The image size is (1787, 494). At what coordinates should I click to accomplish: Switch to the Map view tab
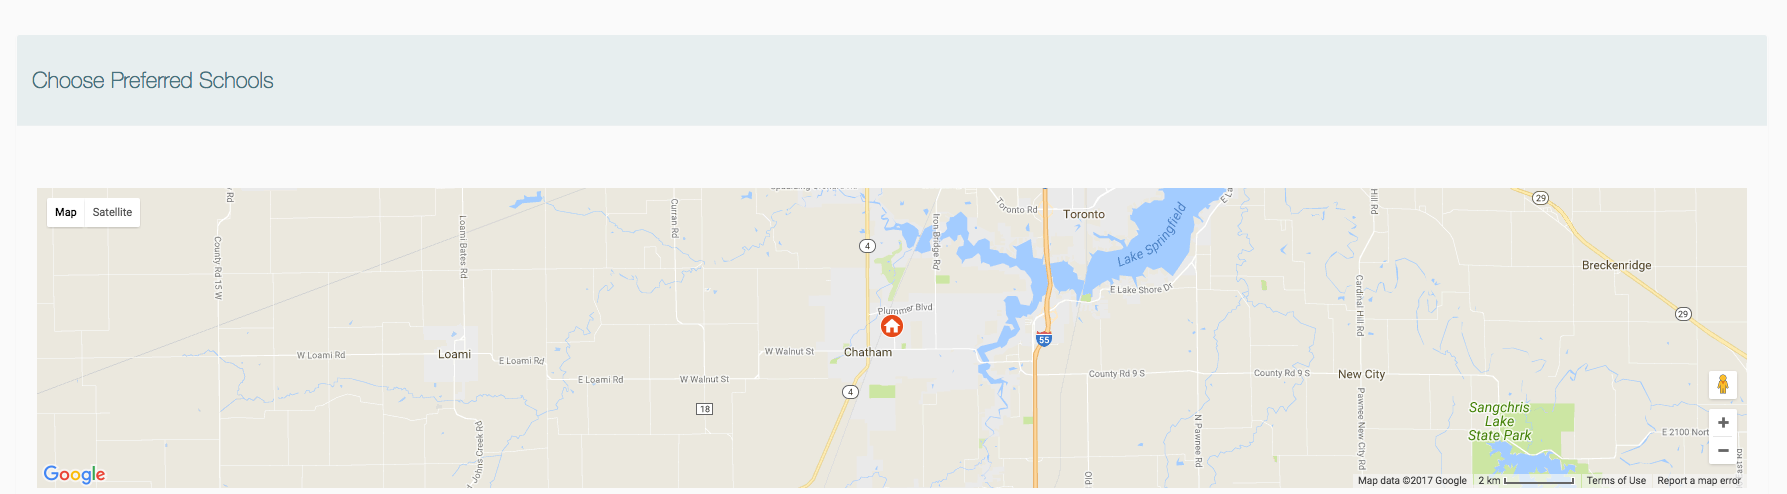pyautogui.click(x=66, y=212)
